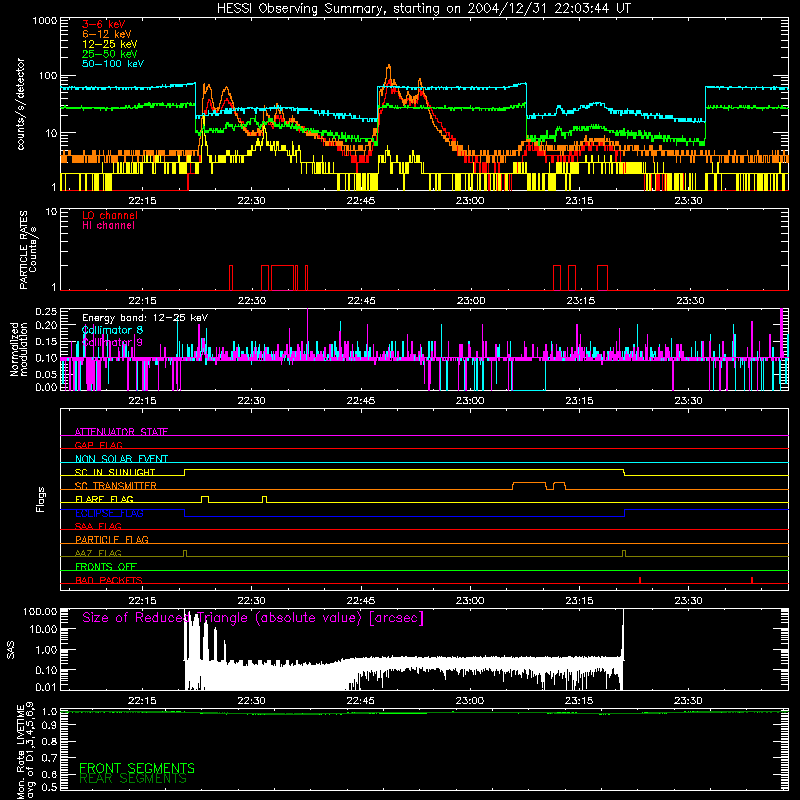Click the ATTENUATOR STATE flag label
The height and width of the screenshot is (800, 800).
(121, 432)
